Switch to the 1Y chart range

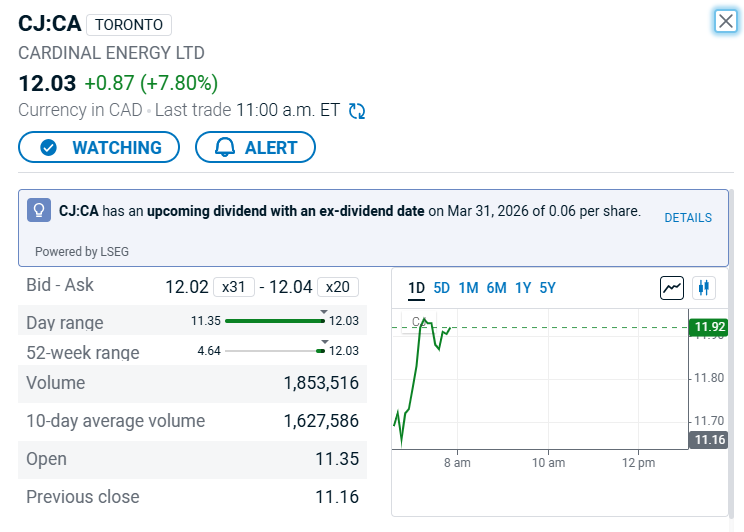[x=523, y=288]
